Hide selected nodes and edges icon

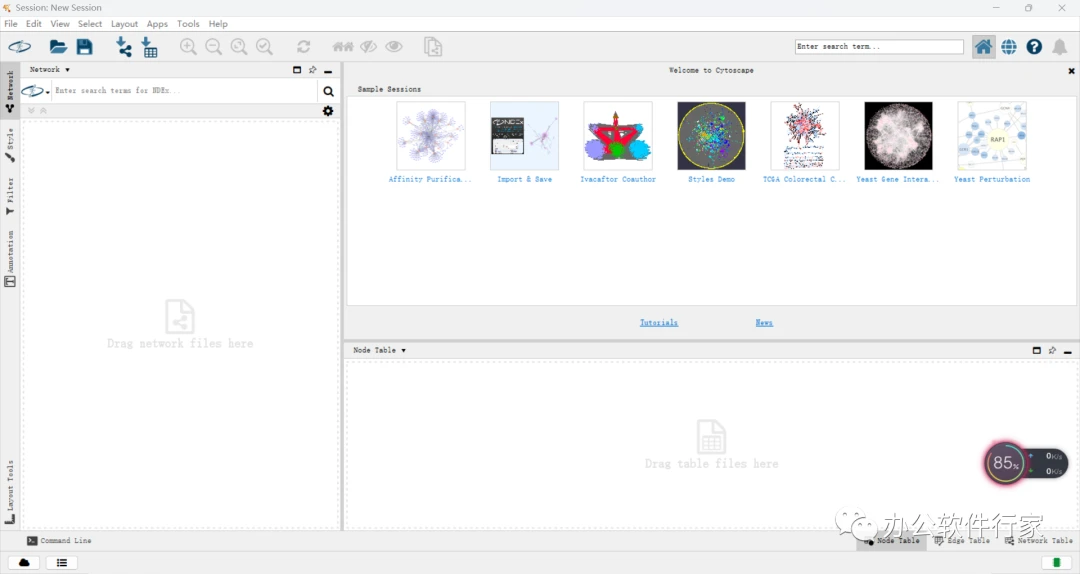point(368,47)
